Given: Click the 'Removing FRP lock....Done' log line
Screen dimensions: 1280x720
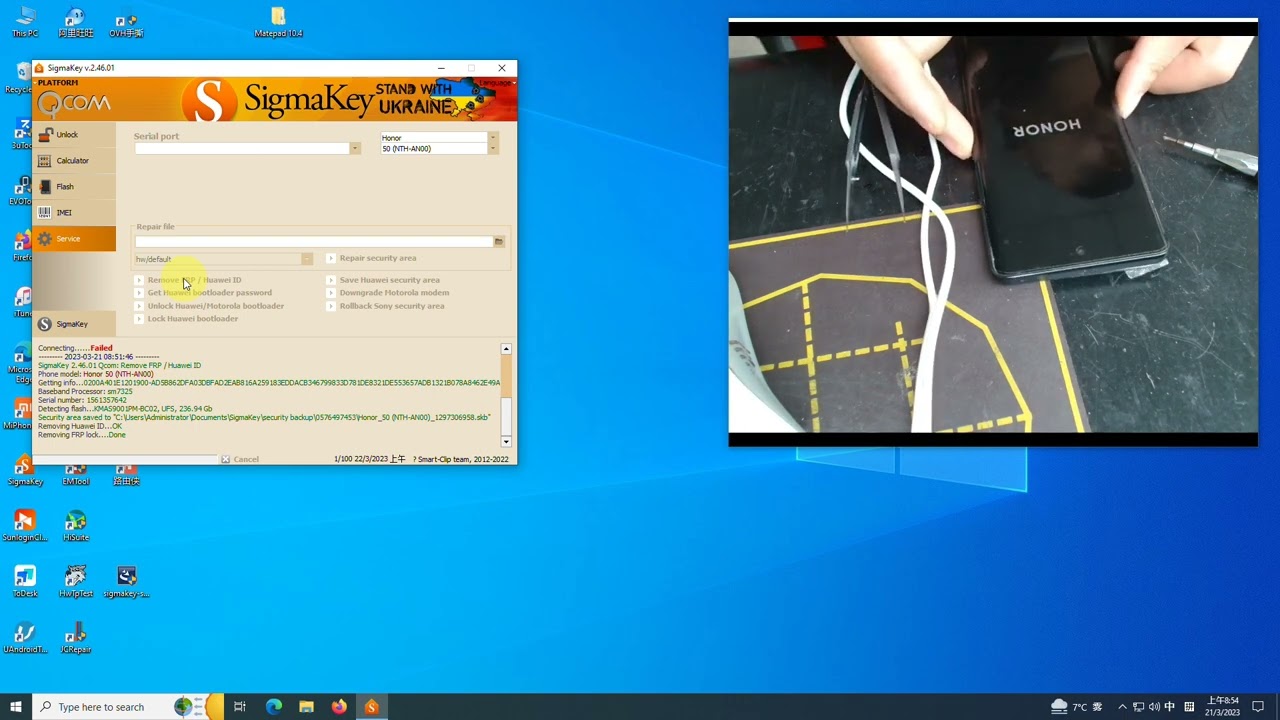Looking at the screenshot, I should coord(82,435).
